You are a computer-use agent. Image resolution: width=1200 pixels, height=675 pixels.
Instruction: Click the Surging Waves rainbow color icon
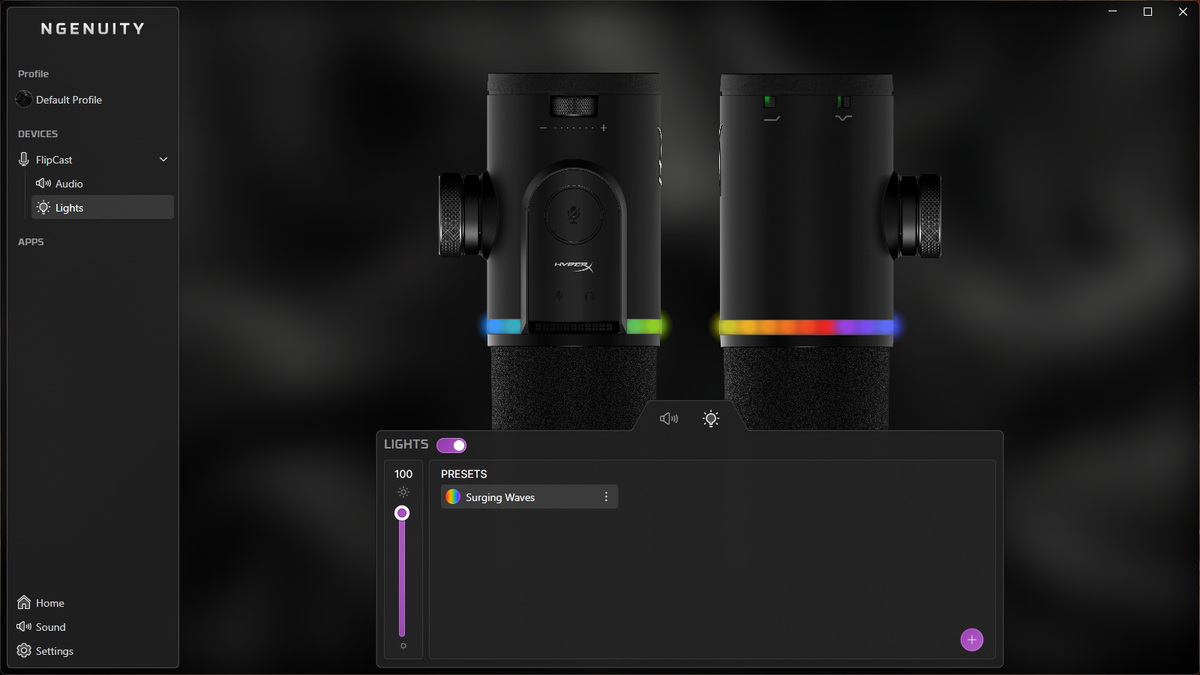coord(453,497)
